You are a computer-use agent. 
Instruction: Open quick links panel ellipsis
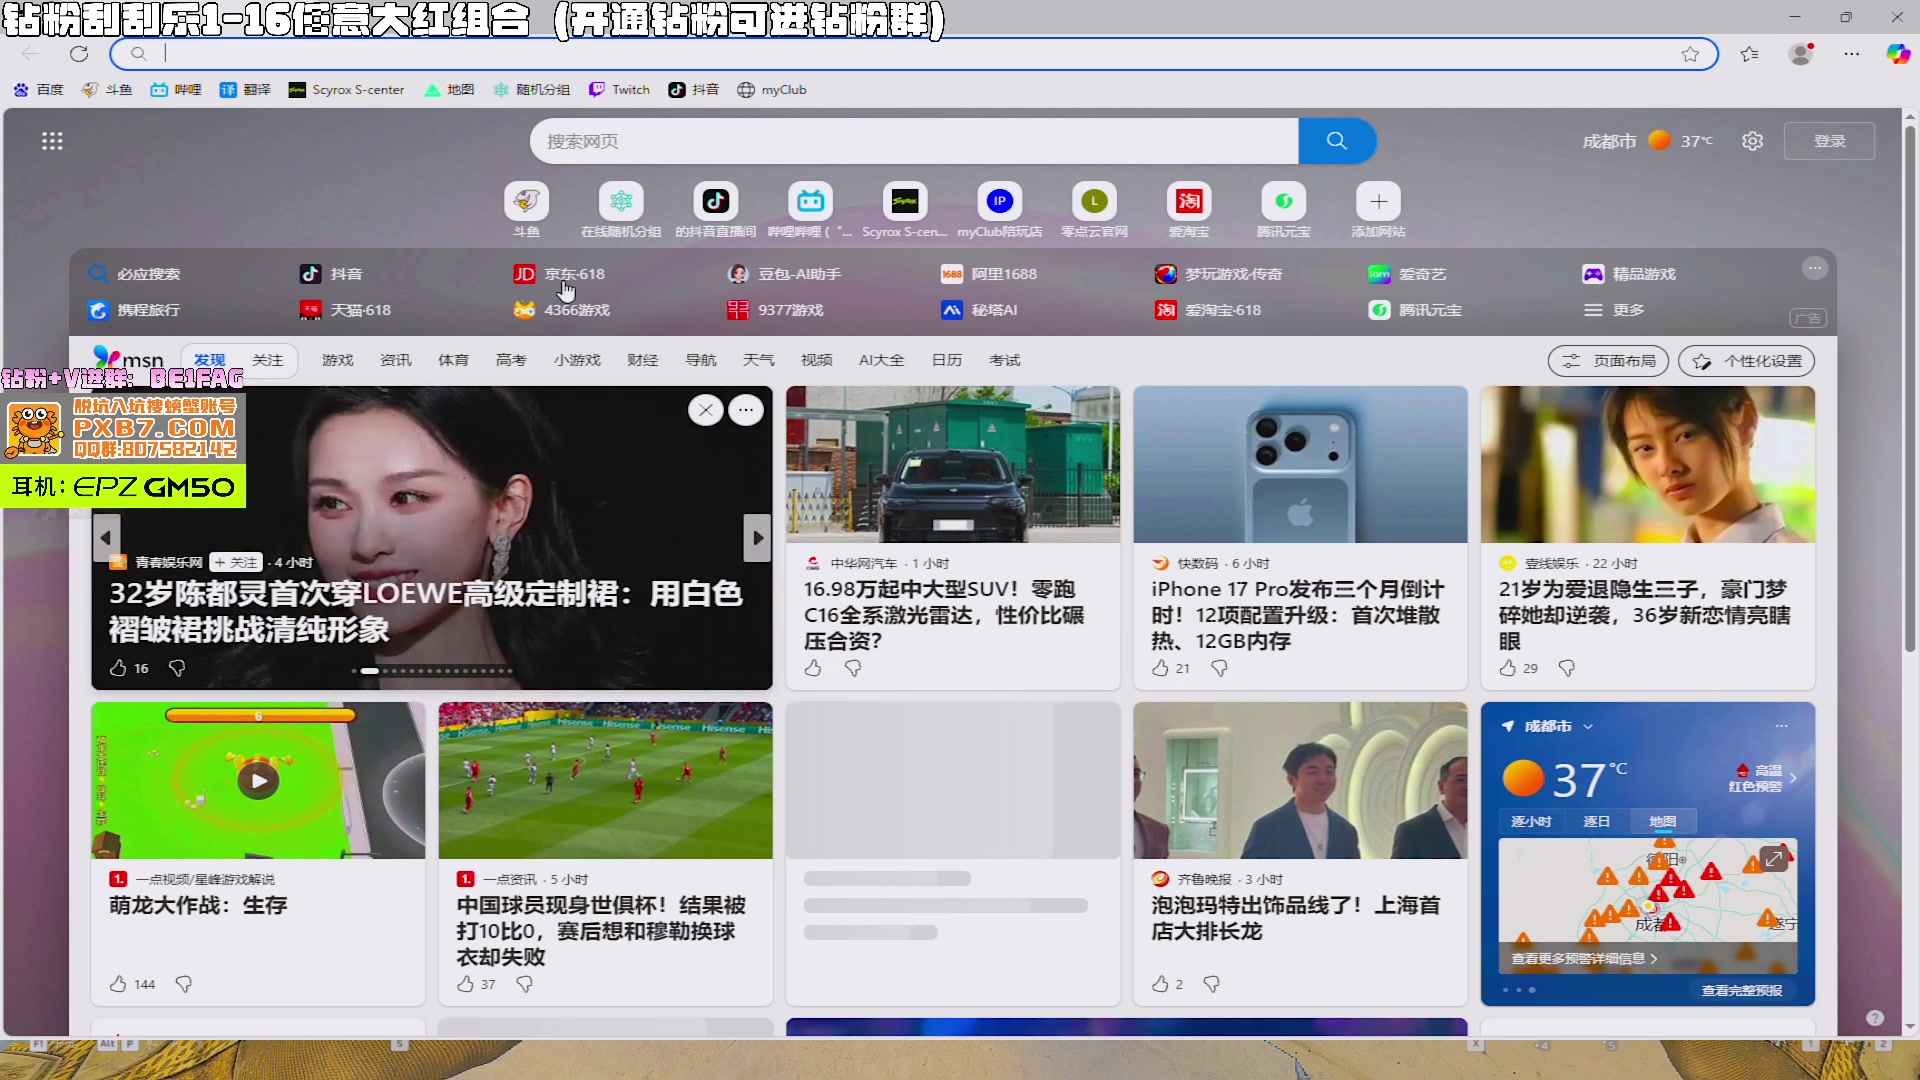click(1814, 268)
